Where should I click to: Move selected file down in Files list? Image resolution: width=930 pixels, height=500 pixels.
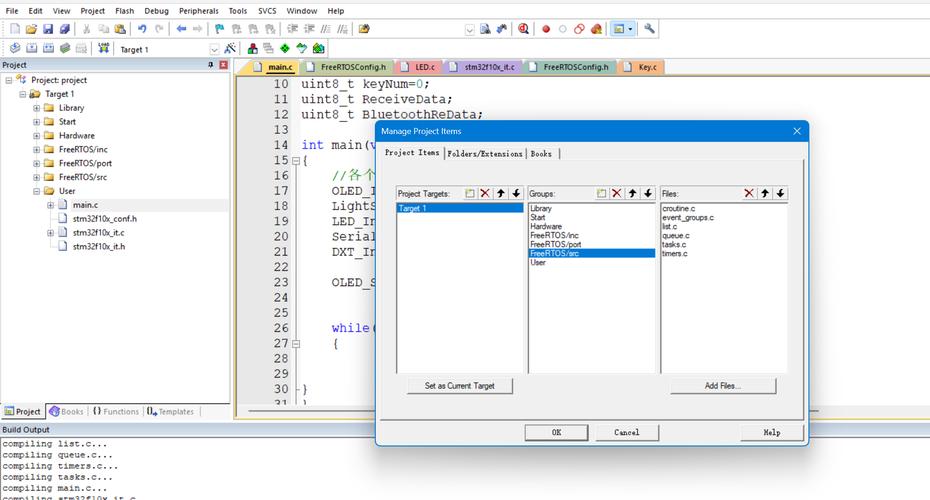[x=780, y=193]
